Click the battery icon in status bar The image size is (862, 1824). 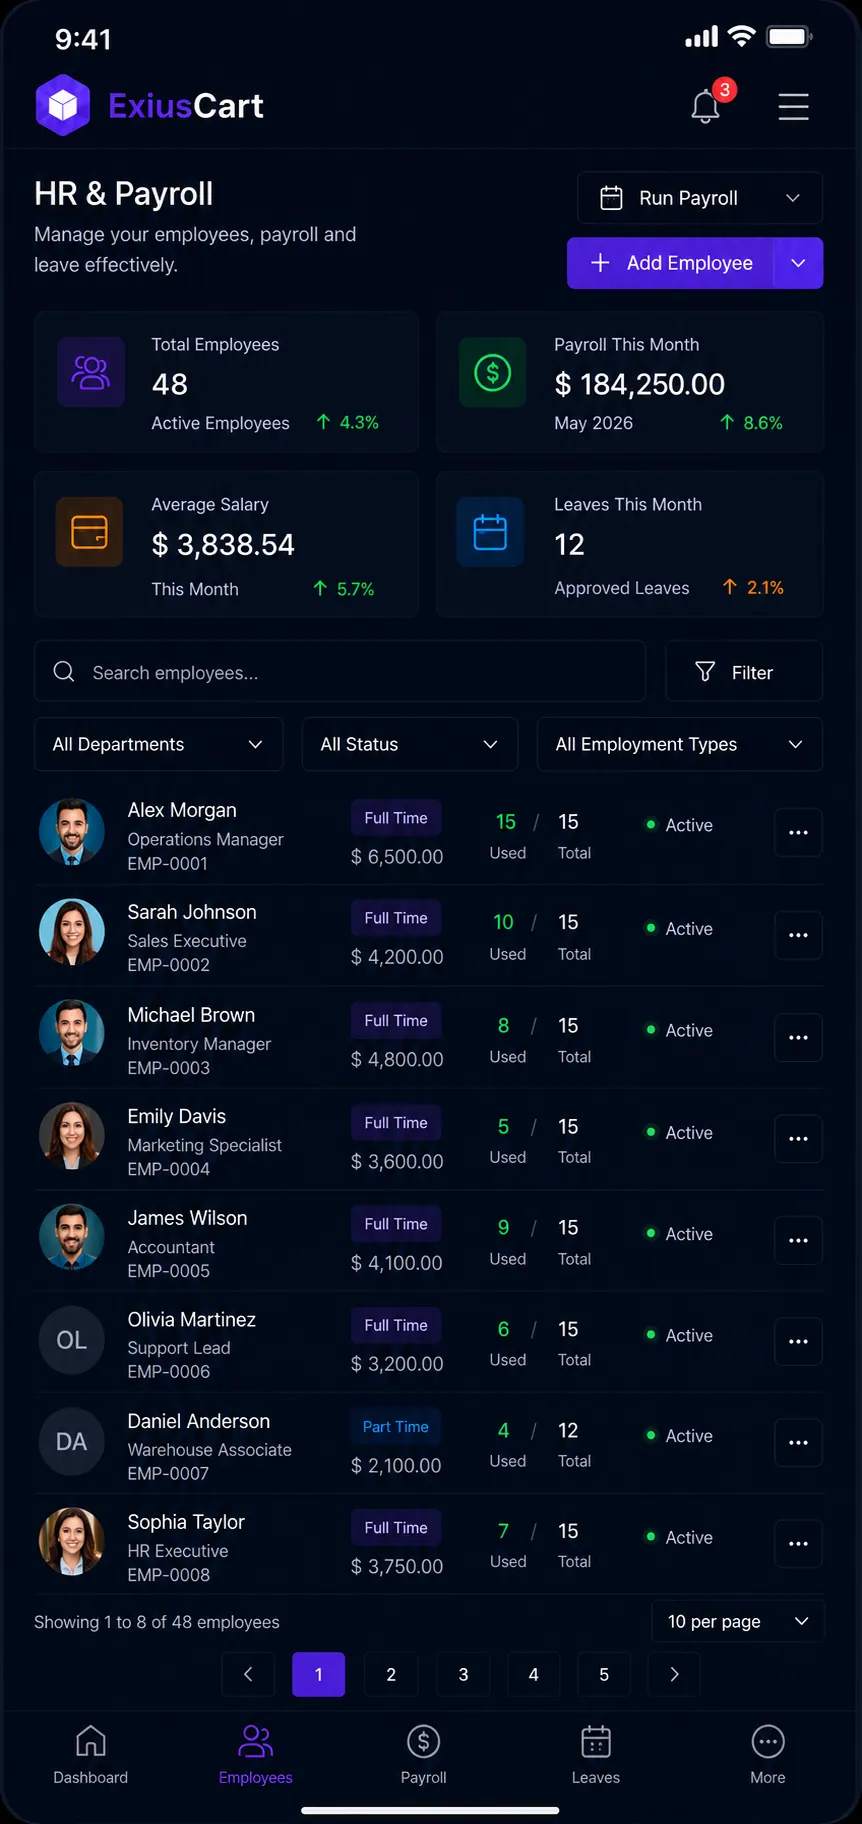(789, 37)
